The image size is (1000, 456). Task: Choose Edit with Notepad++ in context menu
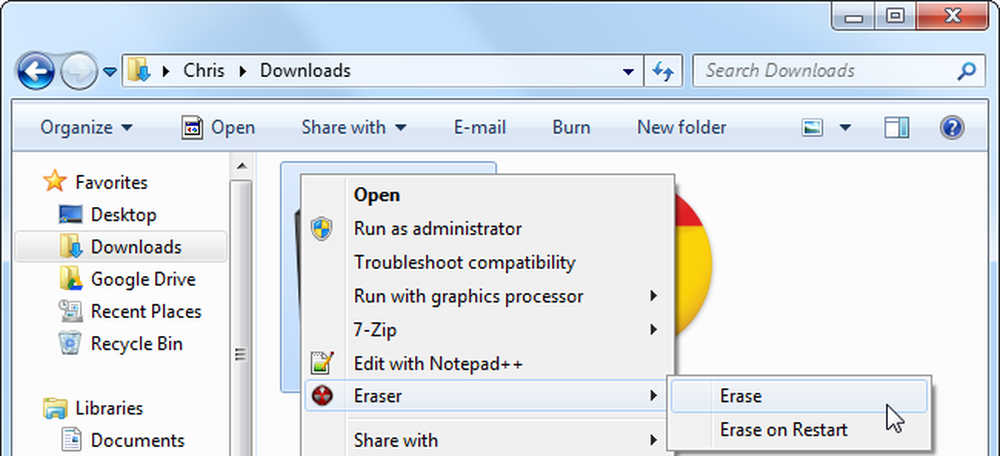click(x=489, y=364)
